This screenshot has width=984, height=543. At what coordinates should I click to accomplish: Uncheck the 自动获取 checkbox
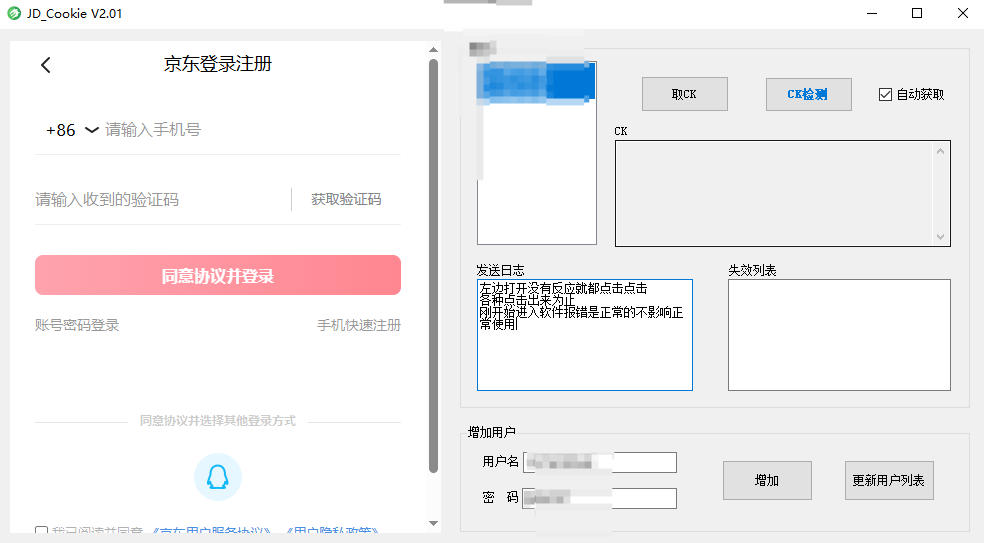(x=885, y=95)
